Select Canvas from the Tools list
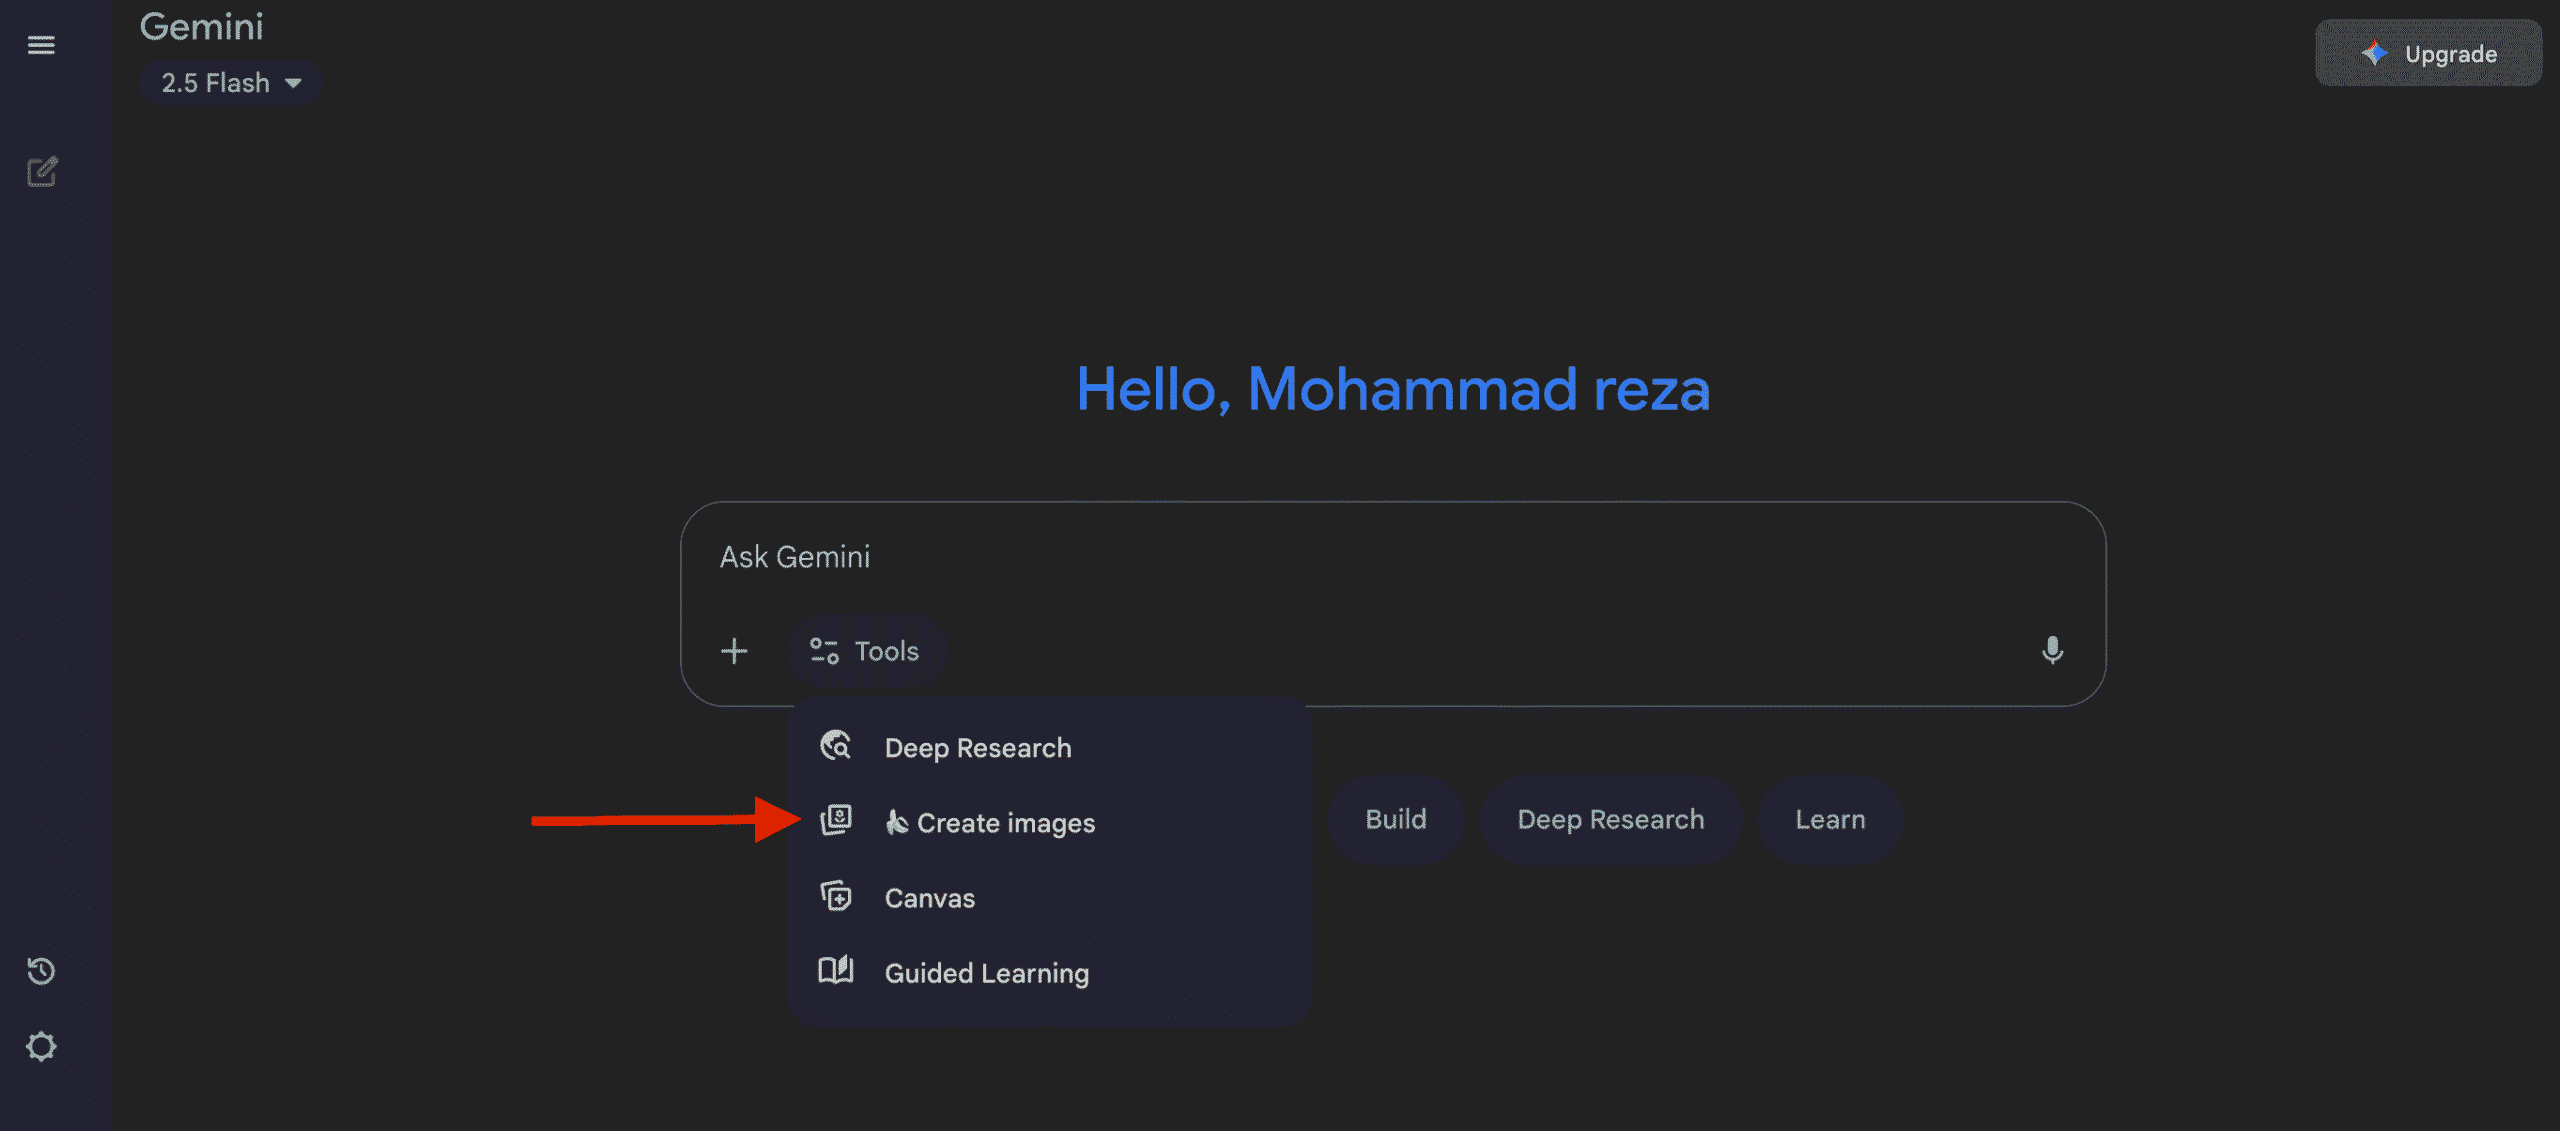Viewport: 2560px width, 1131px height. click(929, 898)
